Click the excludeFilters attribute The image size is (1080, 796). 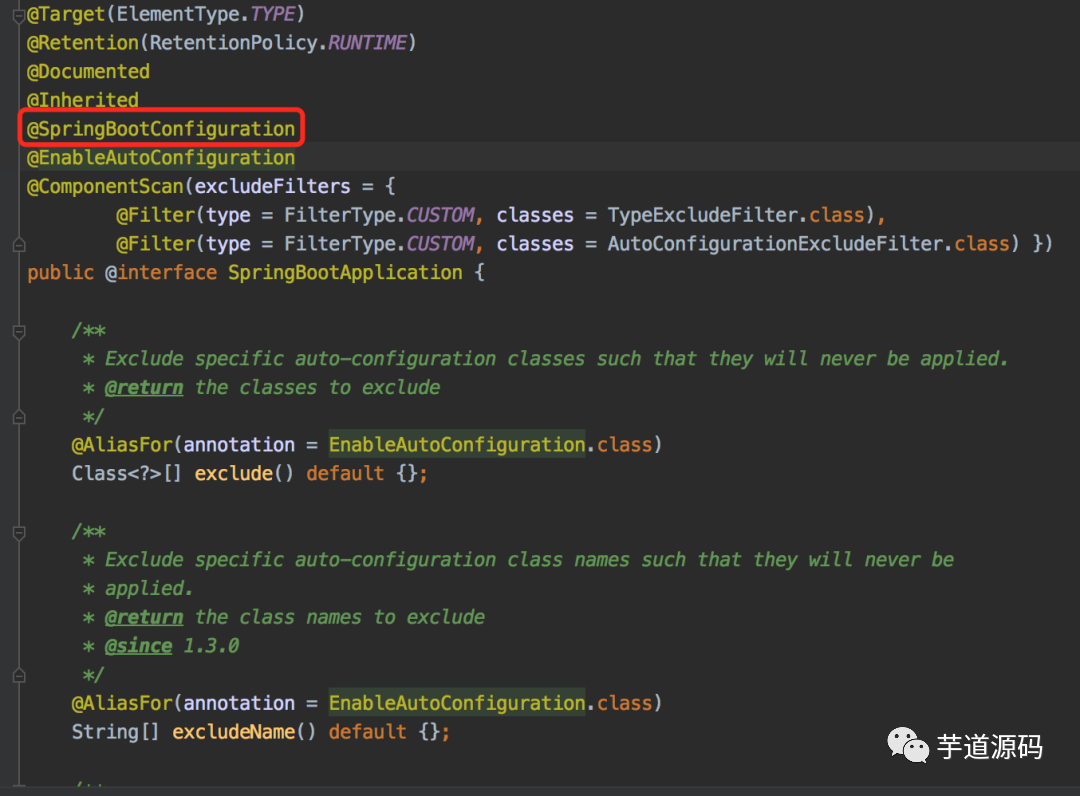pyautogui.click(x=272, y=187)
